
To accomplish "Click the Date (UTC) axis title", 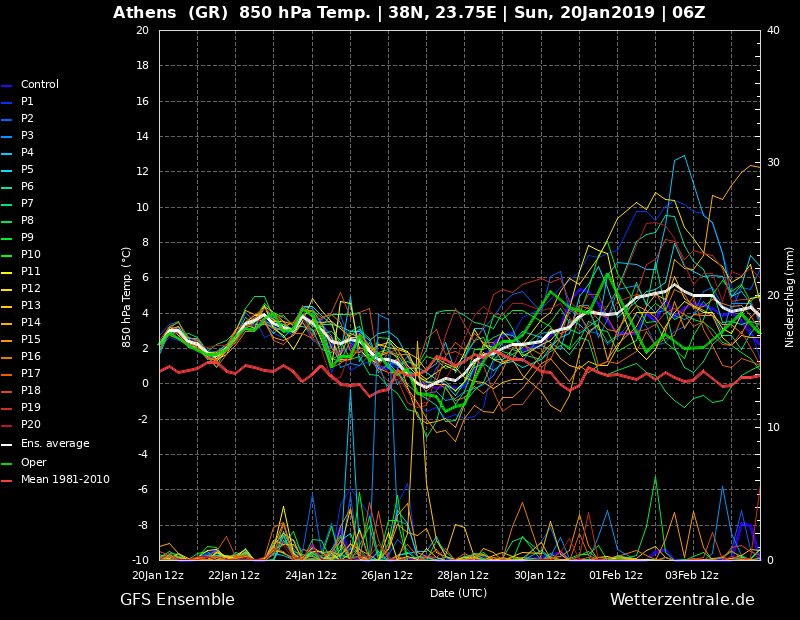I will click(x=459, y=593).
